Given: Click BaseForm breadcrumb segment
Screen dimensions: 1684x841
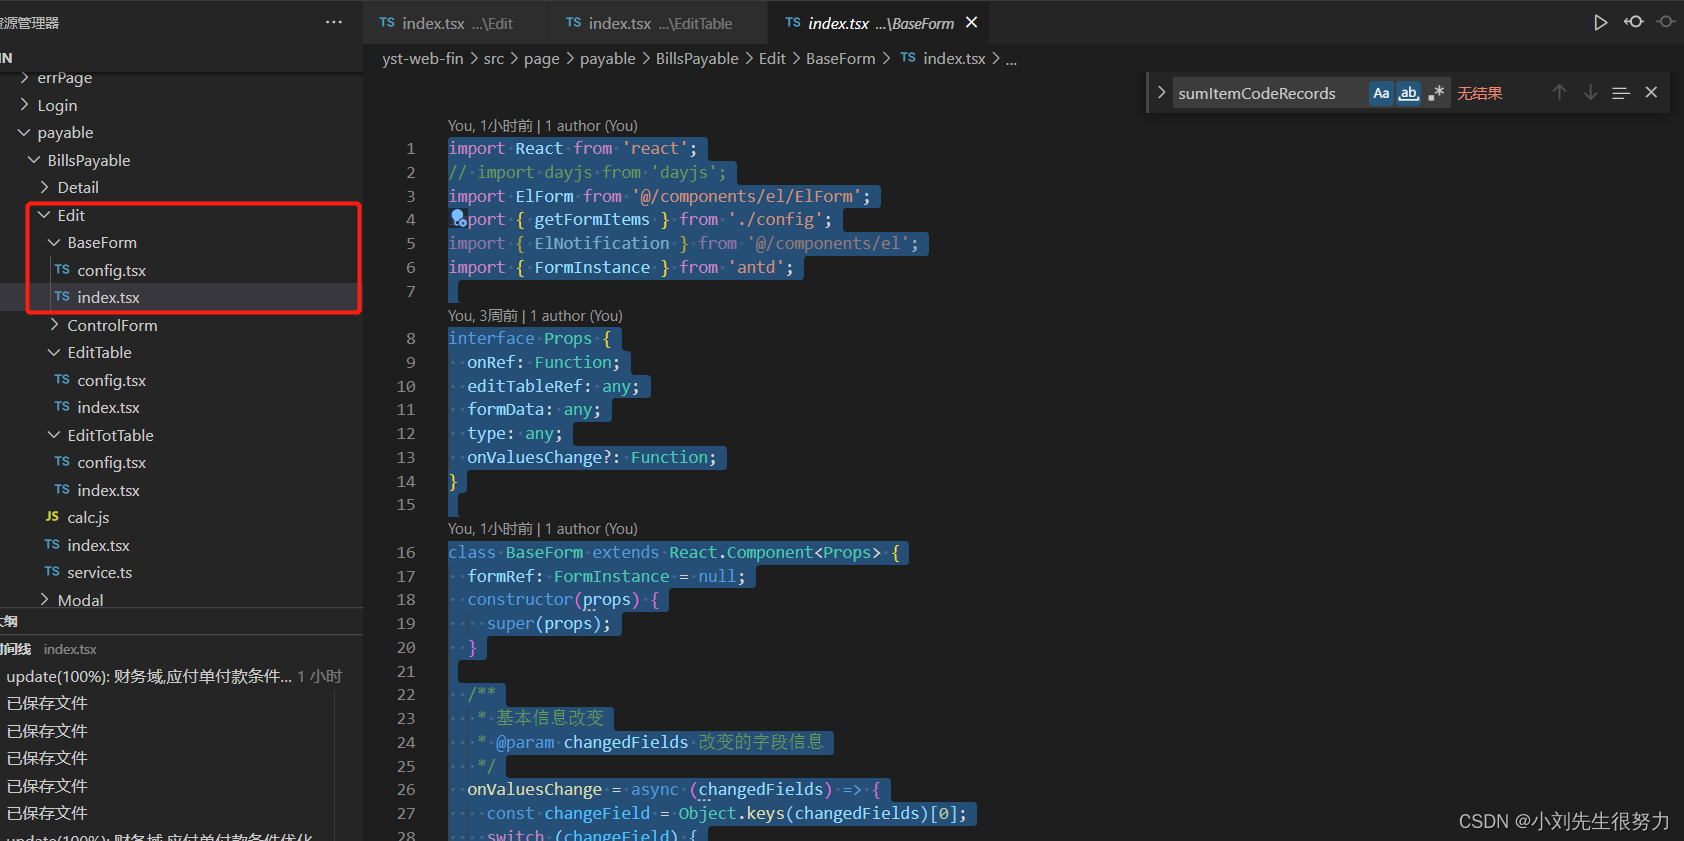Looking at the screenshot, I should point(840,59).
